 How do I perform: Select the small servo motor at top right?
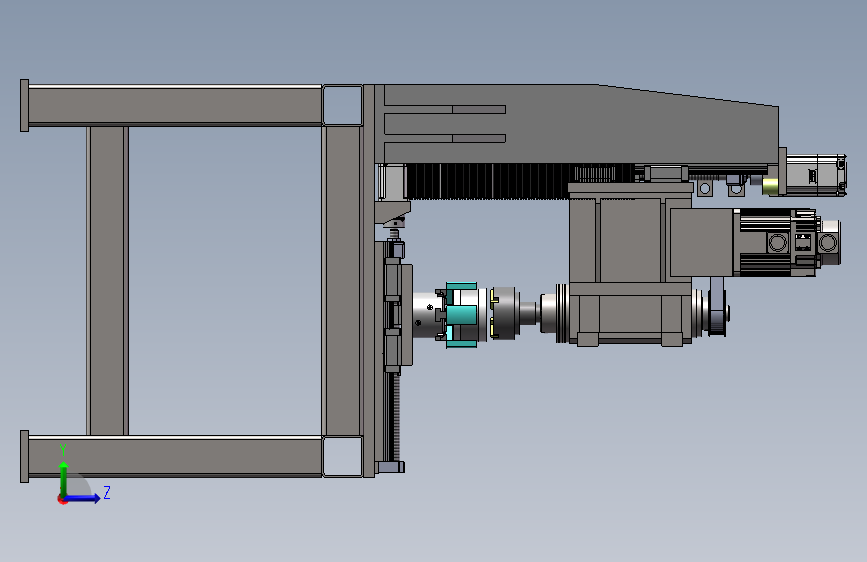816,175
